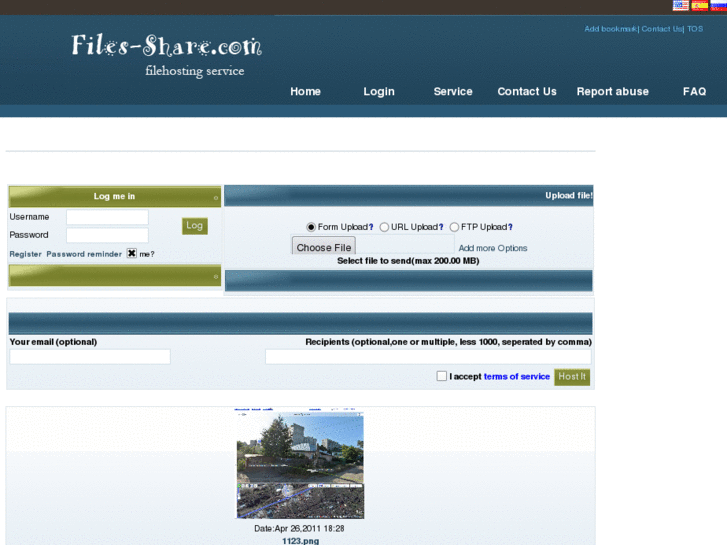
Task: Open the terms of service link
Action: pyautogui.click(x=517, y=377)
